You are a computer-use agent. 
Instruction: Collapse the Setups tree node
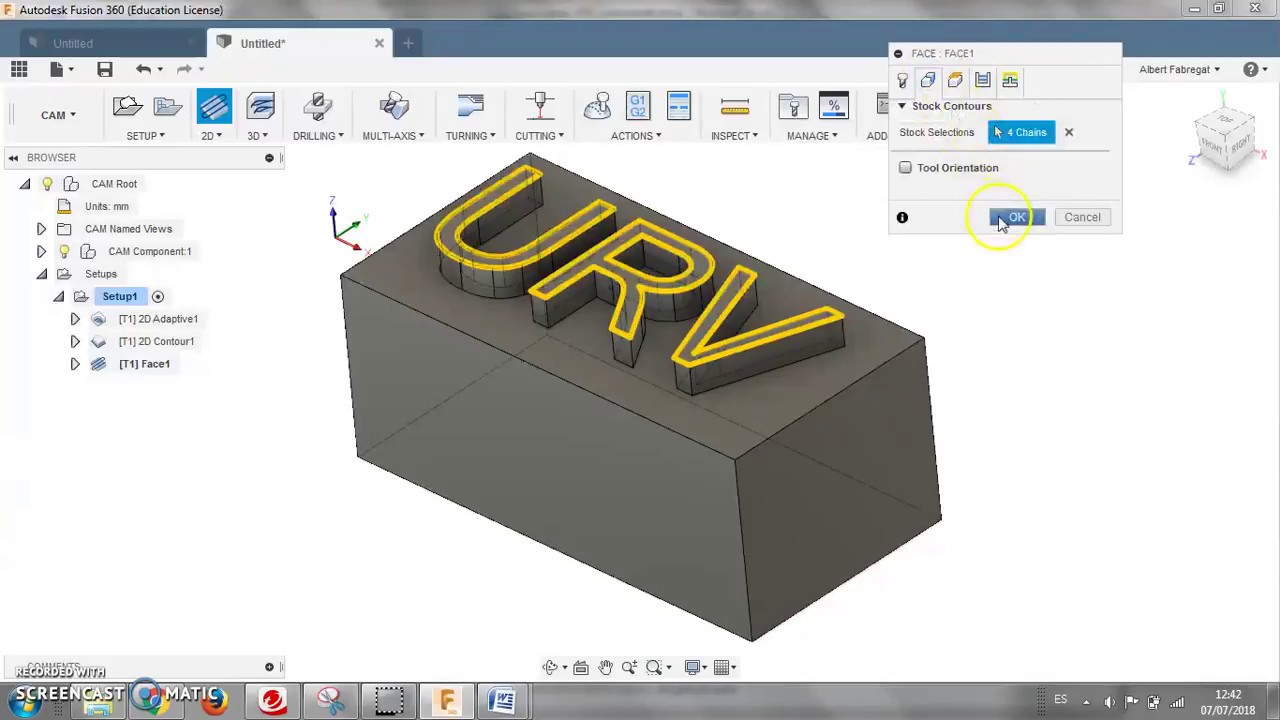coord(41,274)
